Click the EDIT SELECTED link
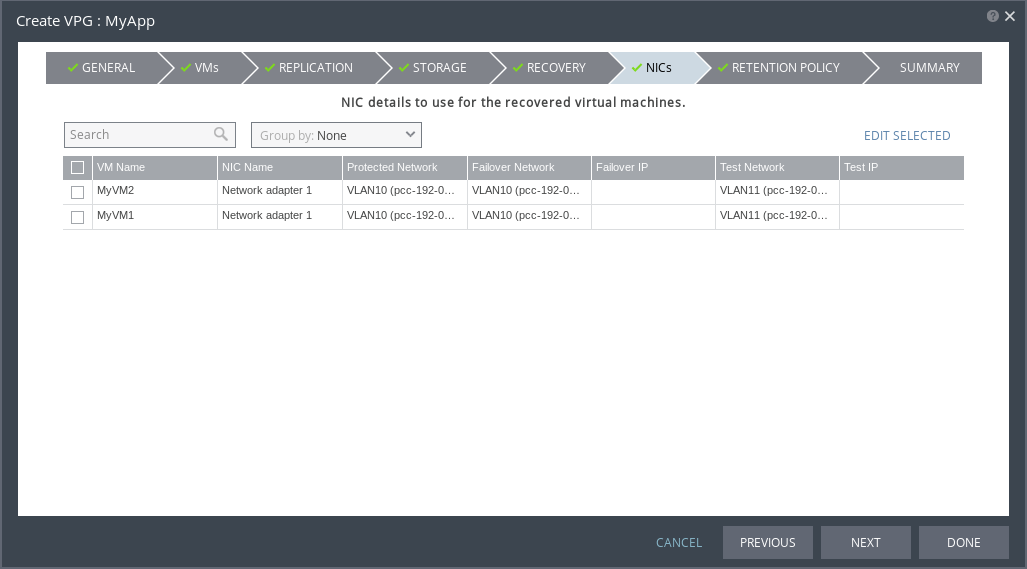The image size is (1027, 569). point(907,136)
